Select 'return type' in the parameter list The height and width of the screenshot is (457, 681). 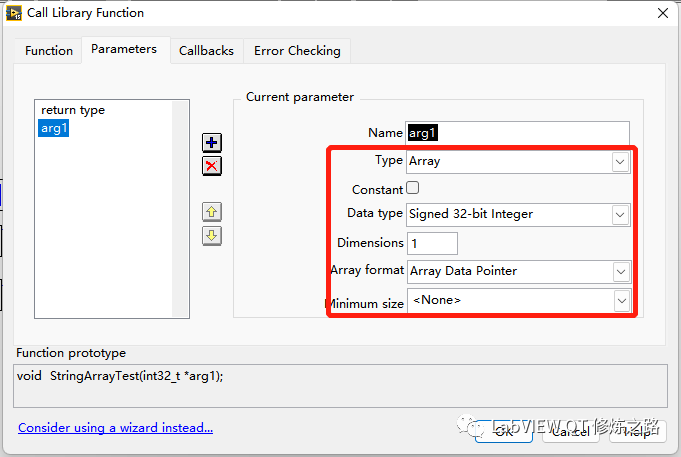coord(73,110)
